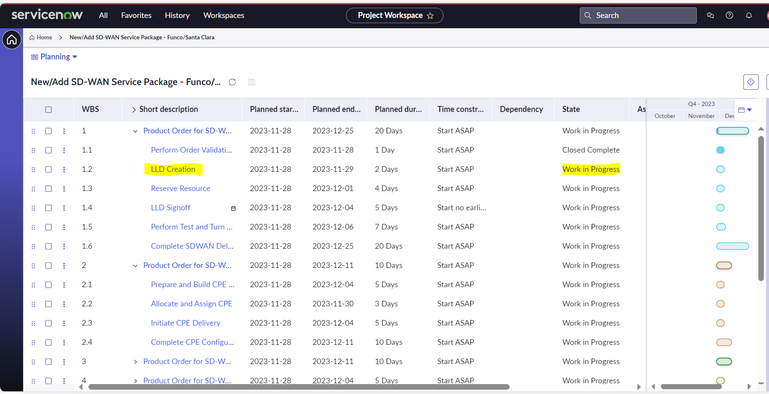
Task: Open the LLD Signoff task link
Action: pyautogui.click(x=170, y=208)
